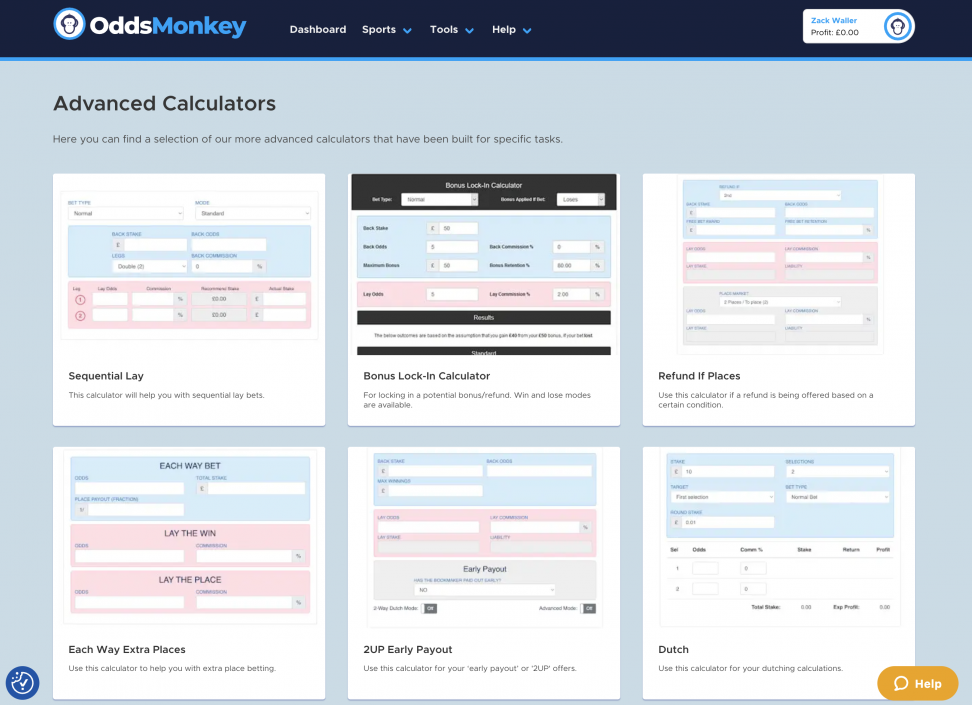The image size is (972, 705).
Task: Click the Sequential Lay title
Action: point(106,376)
